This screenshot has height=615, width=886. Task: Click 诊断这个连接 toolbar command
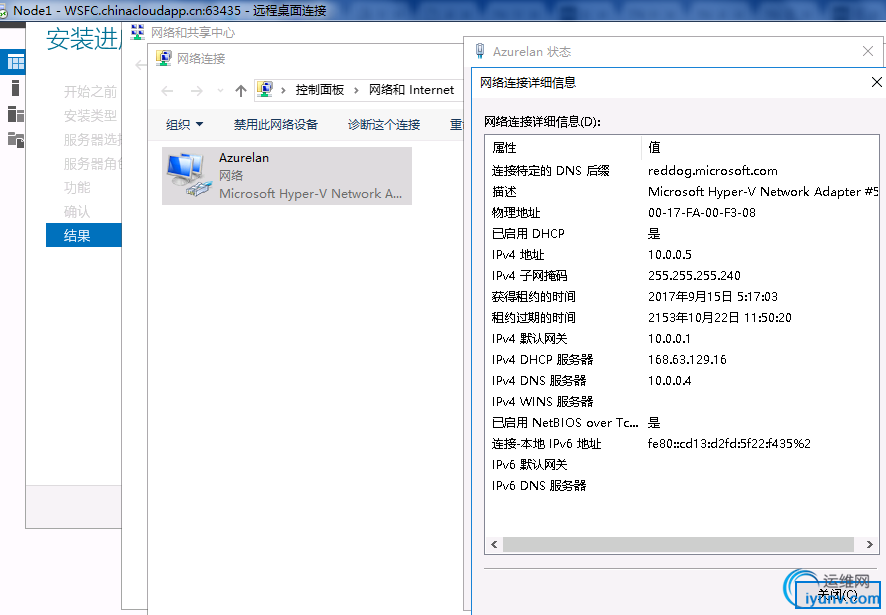point(384,124)
